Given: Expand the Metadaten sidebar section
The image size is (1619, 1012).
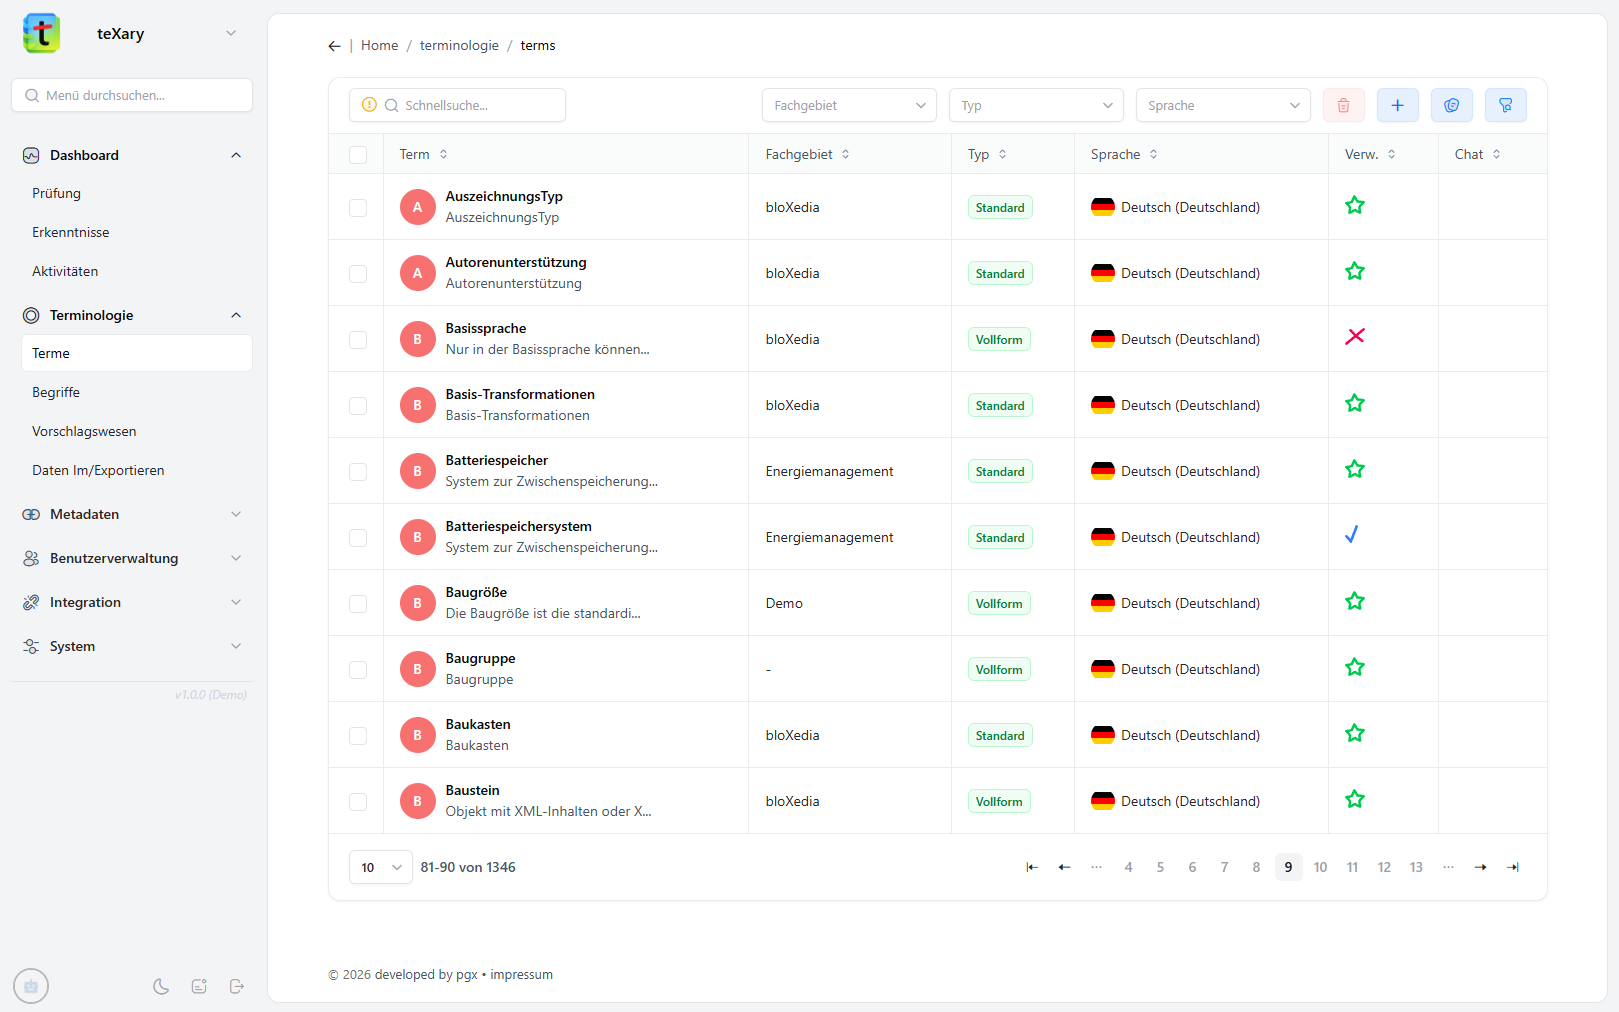Looking at the screenshot, I should pyautogui.click(x=132, y=514).
